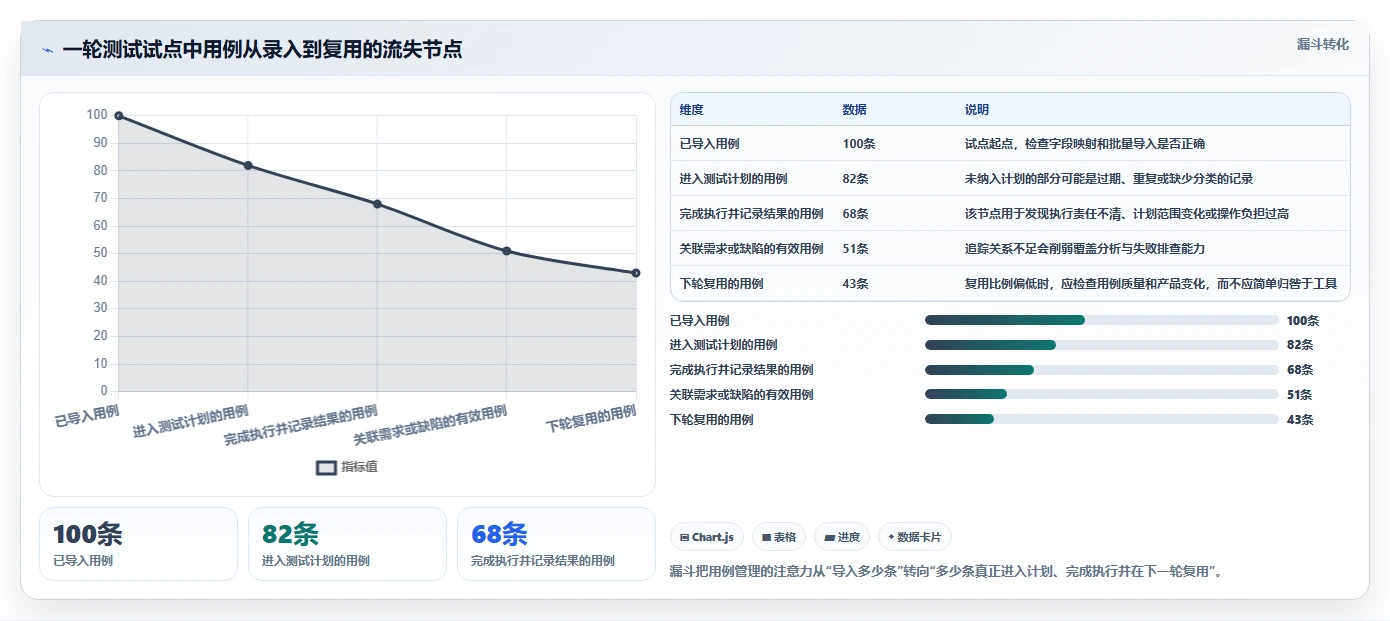
Task: Open the 68条 完成执行并记录结果的用例 data card
Action: [556, 544]
